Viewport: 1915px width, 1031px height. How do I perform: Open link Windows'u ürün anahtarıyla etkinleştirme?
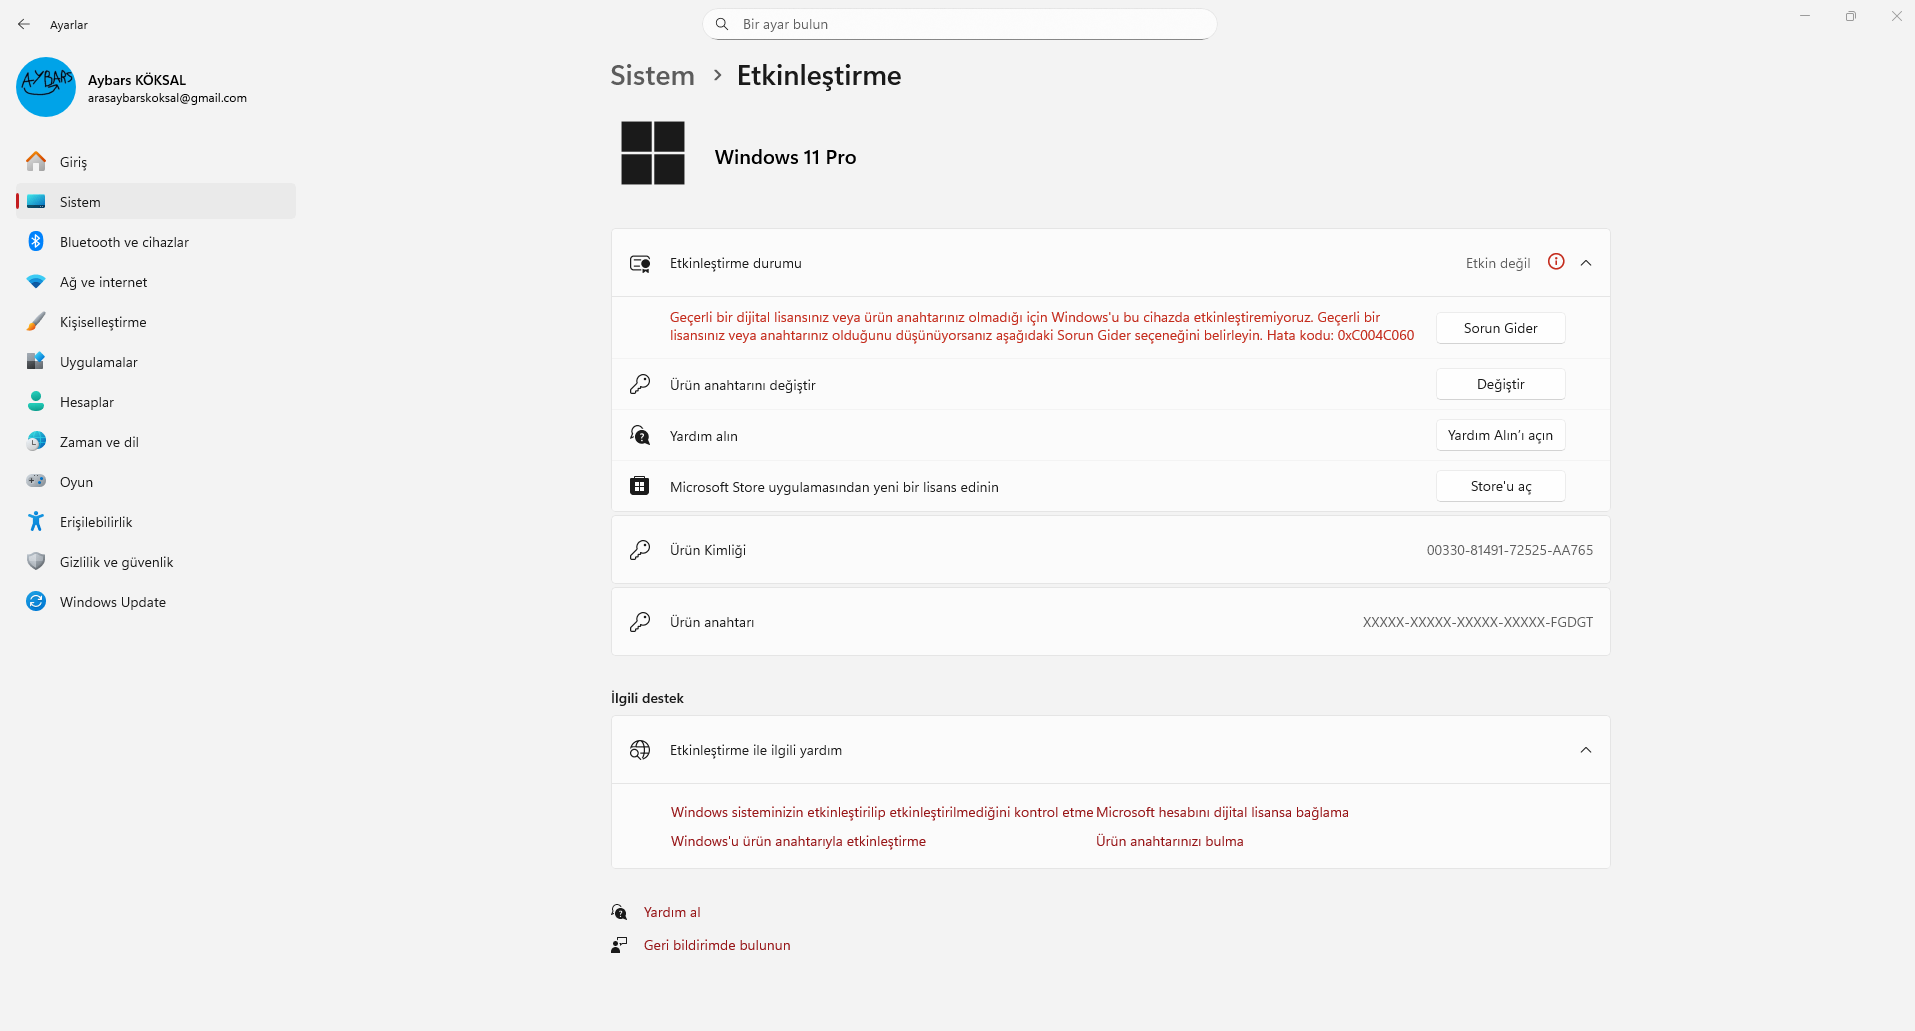(798, 841)
